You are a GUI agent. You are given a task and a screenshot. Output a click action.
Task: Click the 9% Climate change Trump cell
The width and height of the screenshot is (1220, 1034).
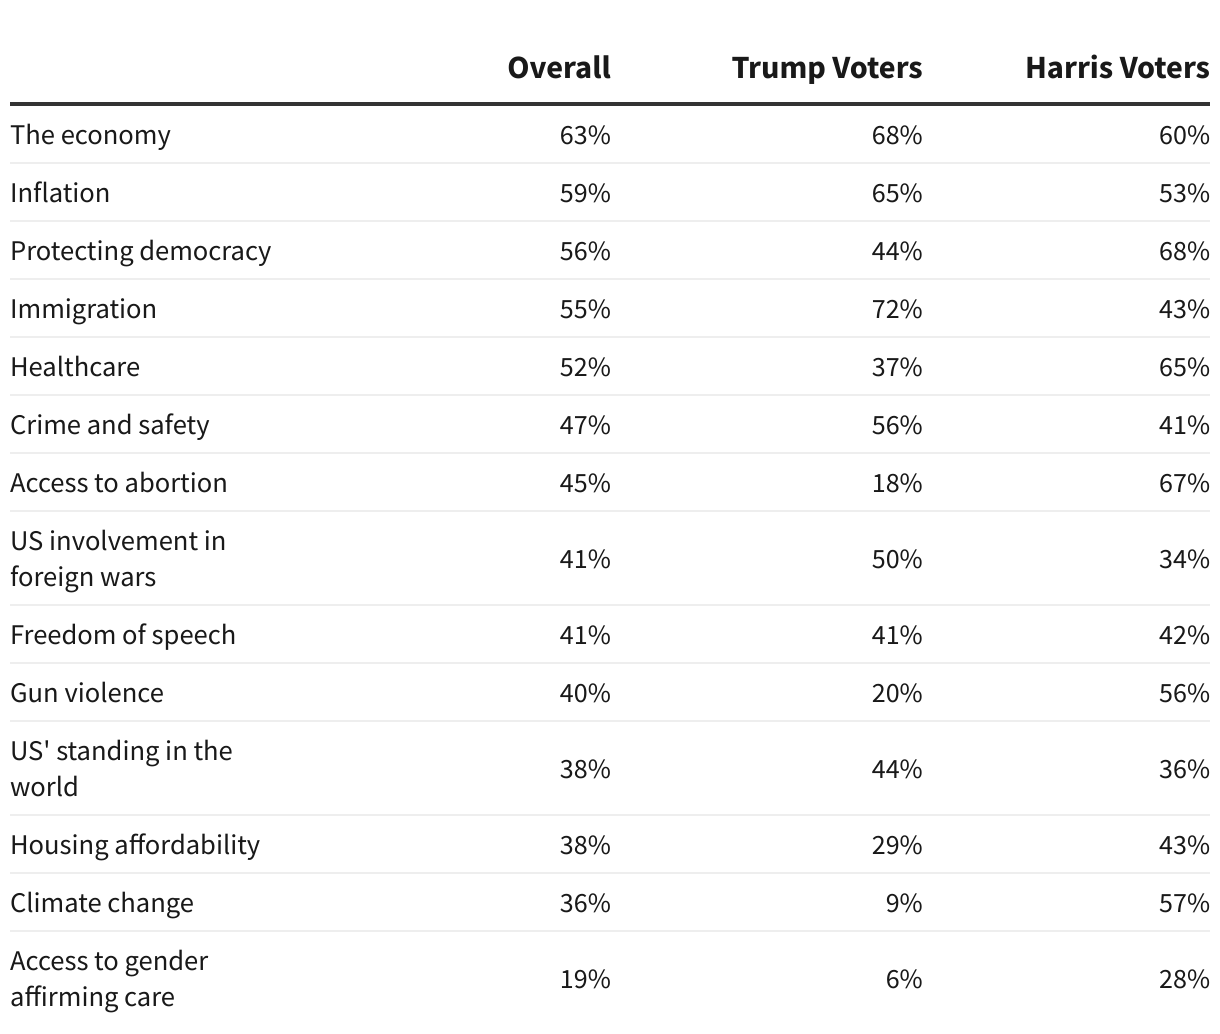click(x=904, y=903)
